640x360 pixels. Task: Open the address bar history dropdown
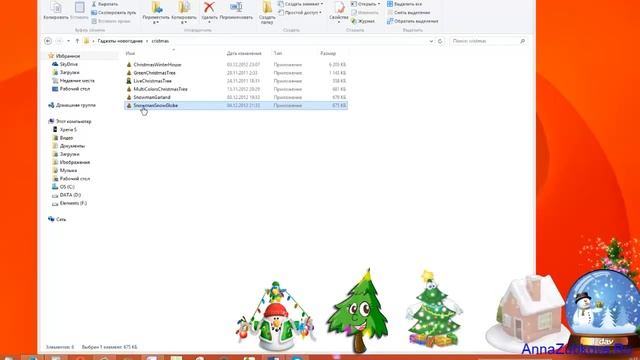click(x=431, y=41)
